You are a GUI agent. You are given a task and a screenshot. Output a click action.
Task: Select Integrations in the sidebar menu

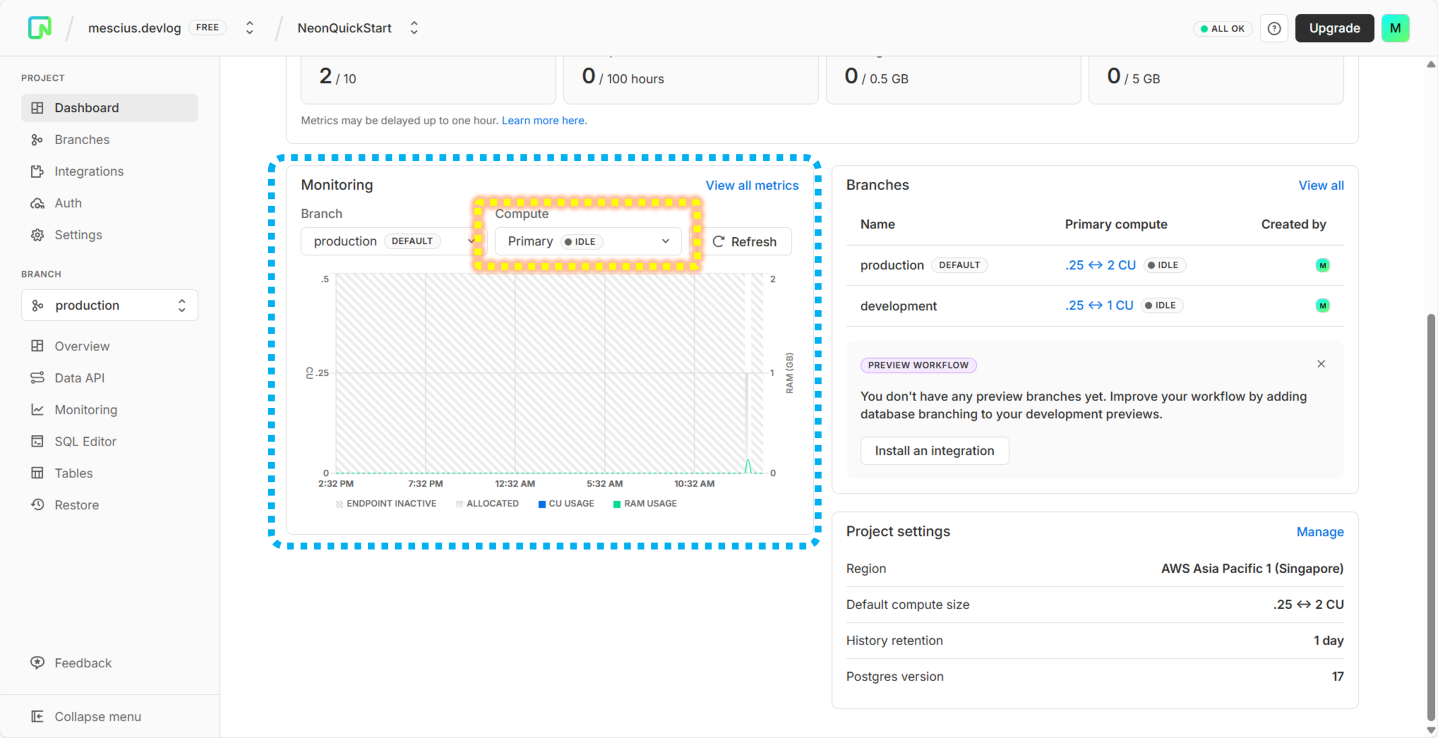point(89,171)
